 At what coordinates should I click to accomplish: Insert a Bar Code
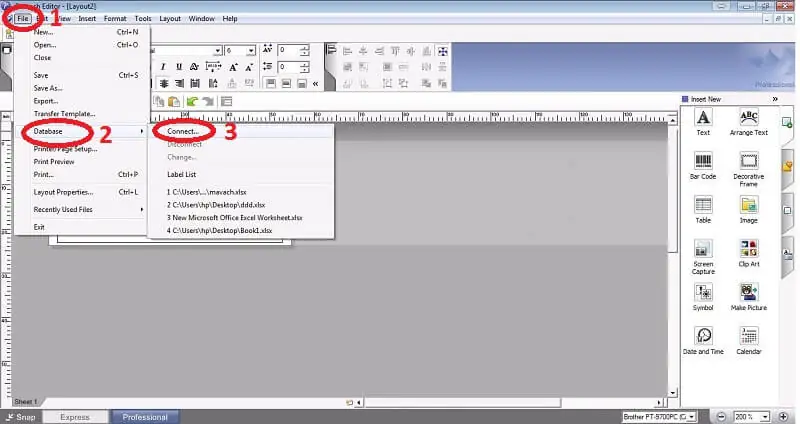(x=703, y=166)
